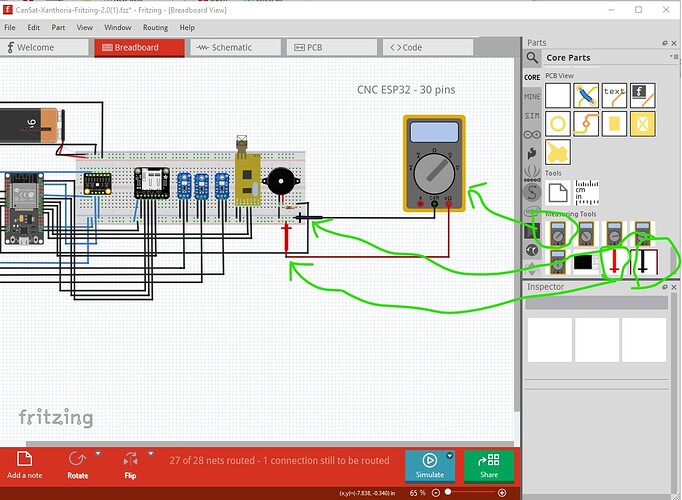The width and height of the screenshot is (682, 500).
Task: Switch to the Code tab
Action: coord(428,47)
